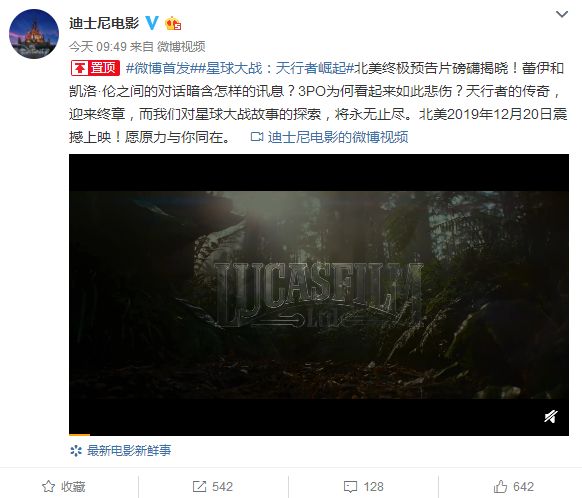582x498 pixels.
Task: Open the 最新电影新鲜事 topic link
Action: (x=129, y=451)
